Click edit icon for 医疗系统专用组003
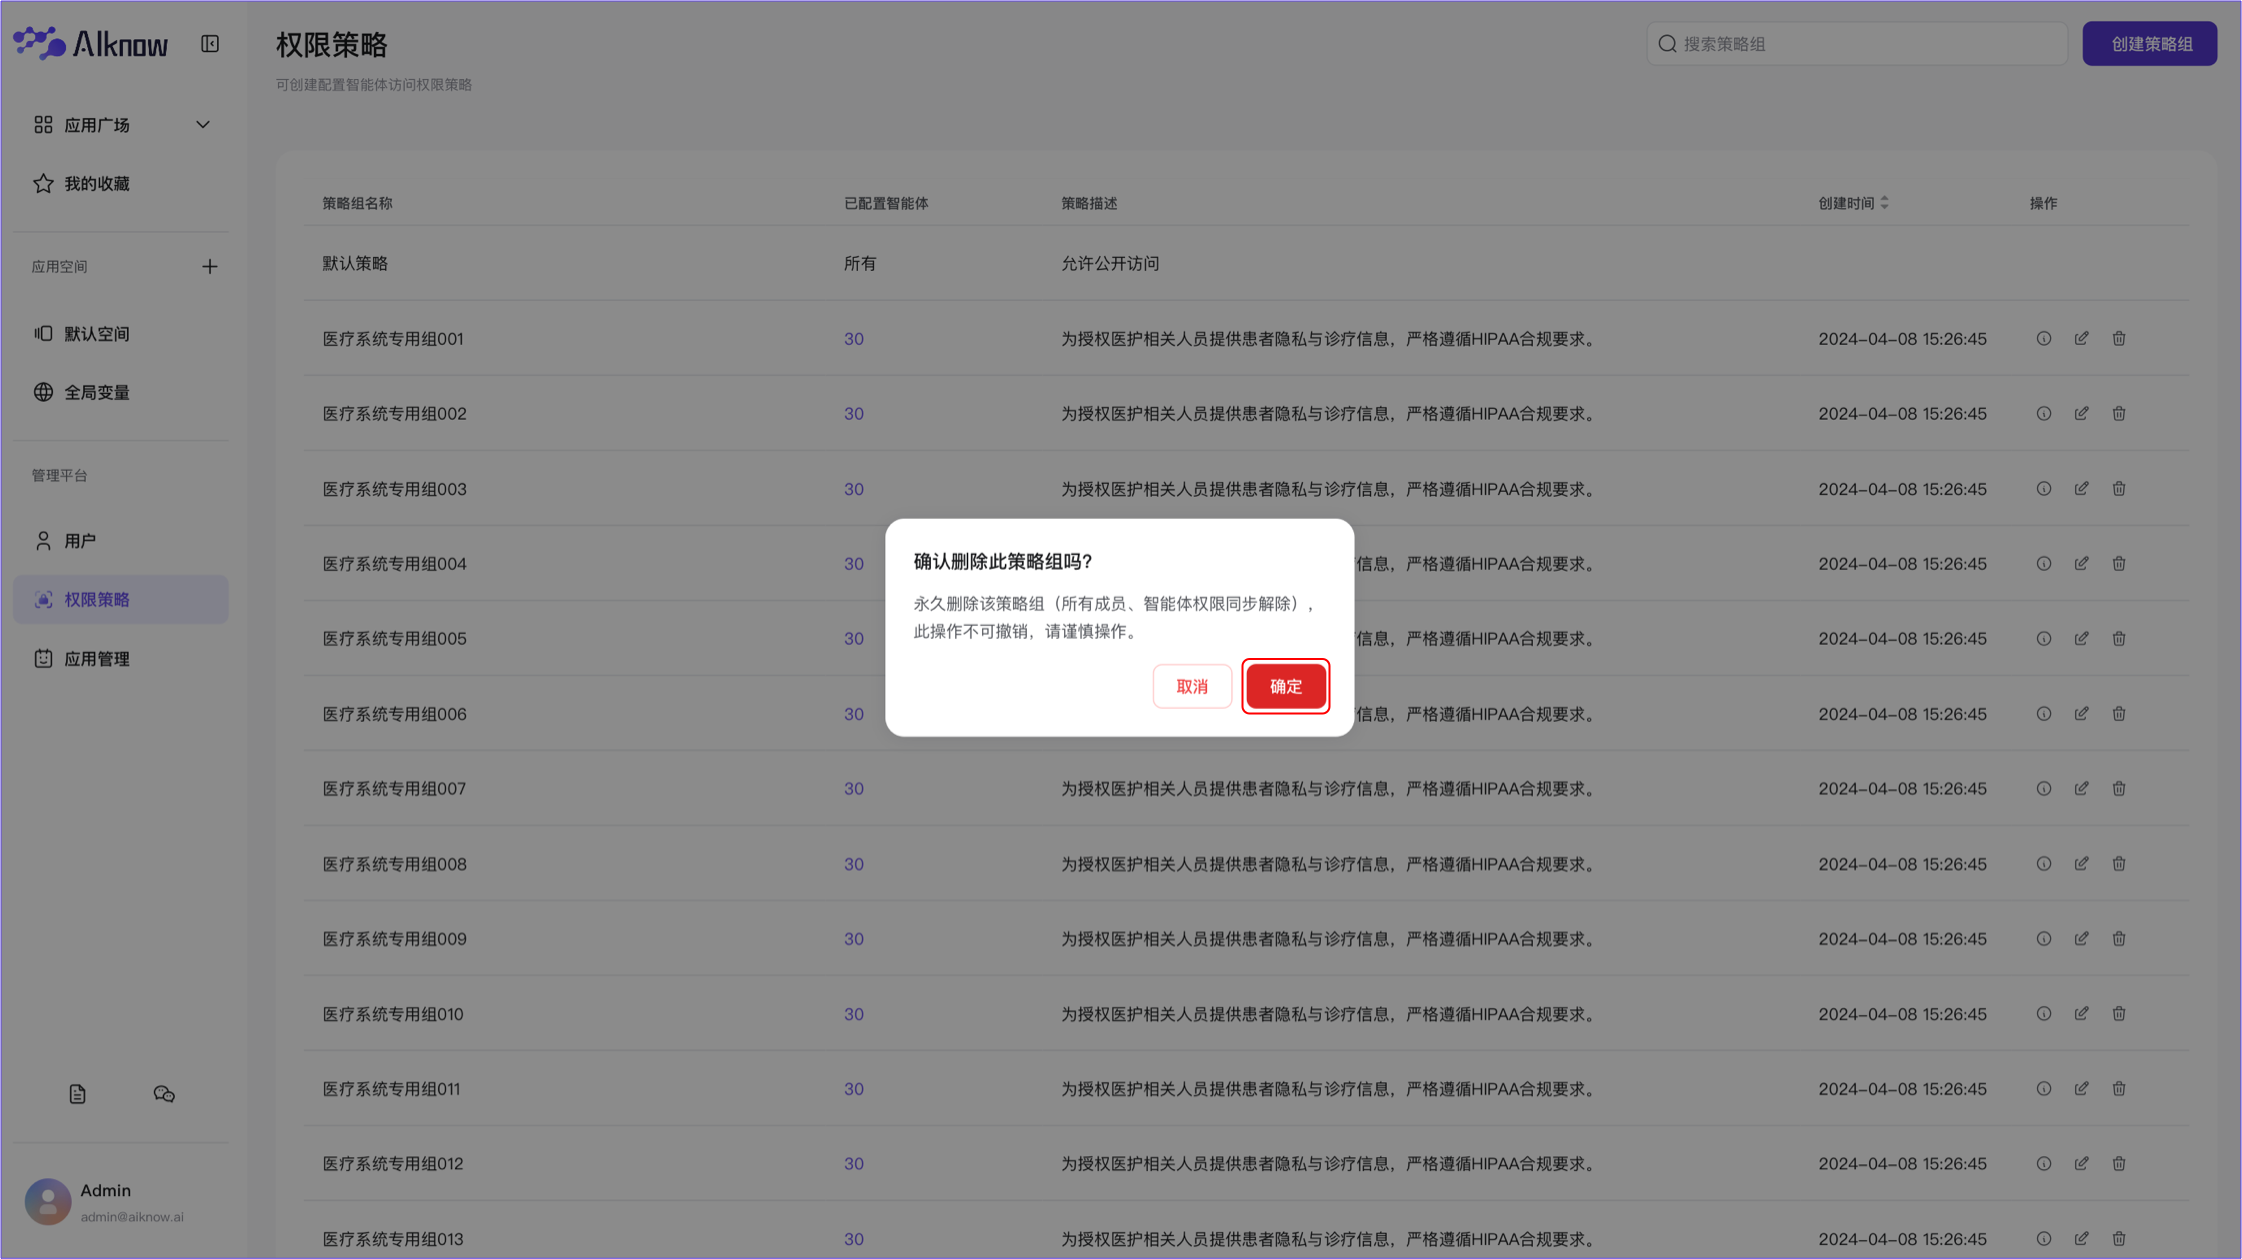 [2081, 489]
